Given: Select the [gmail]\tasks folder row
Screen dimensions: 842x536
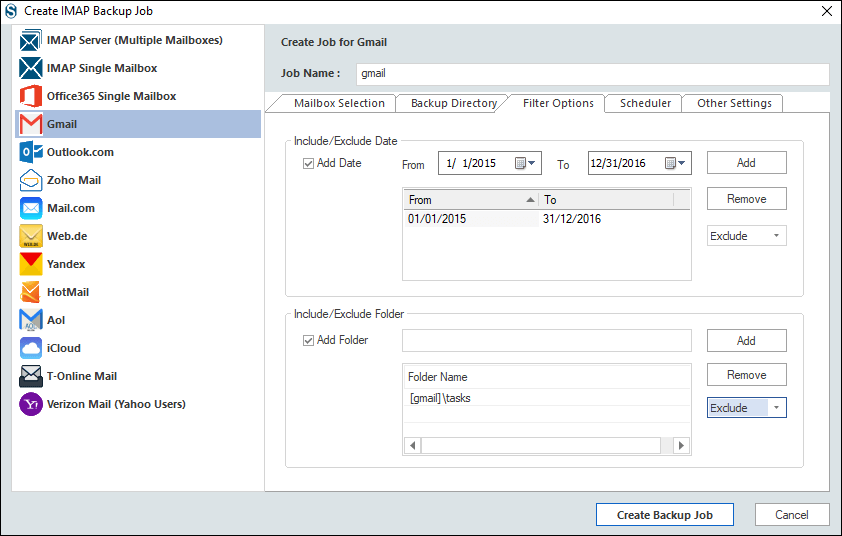Looking at the screenshot, I should pos(547,398).
